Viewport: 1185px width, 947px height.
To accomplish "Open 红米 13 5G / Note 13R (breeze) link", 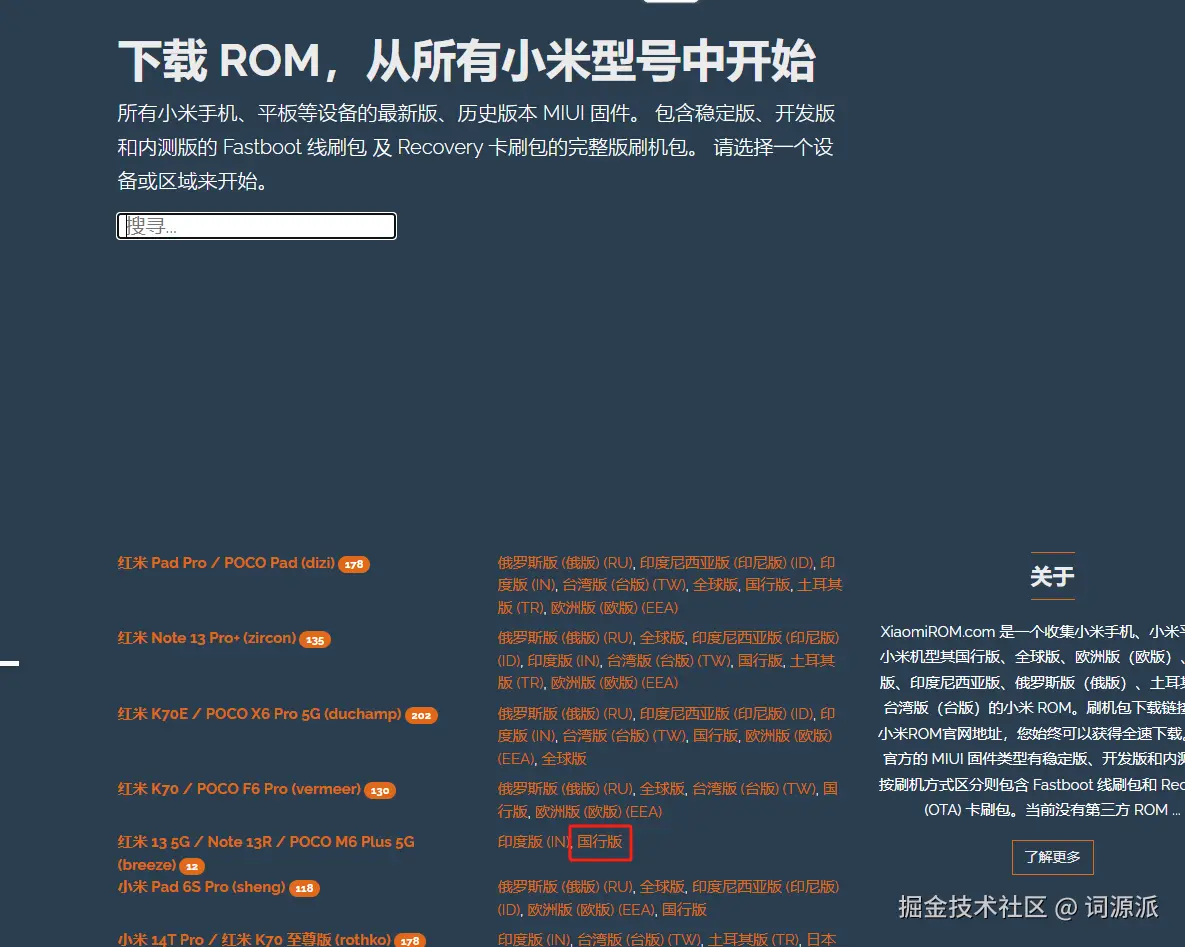I will 265,853.
